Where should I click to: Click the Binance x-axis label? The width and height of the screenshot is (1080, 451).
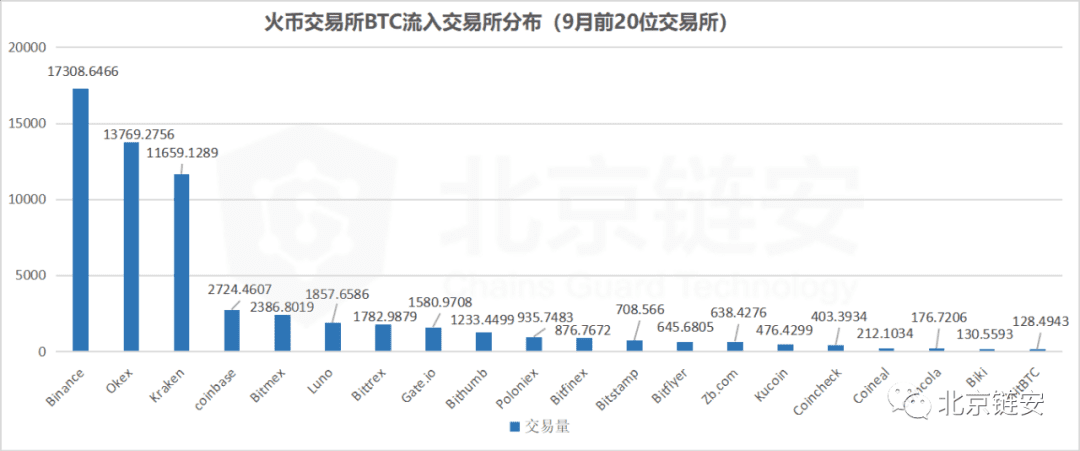tap(66, 386)
